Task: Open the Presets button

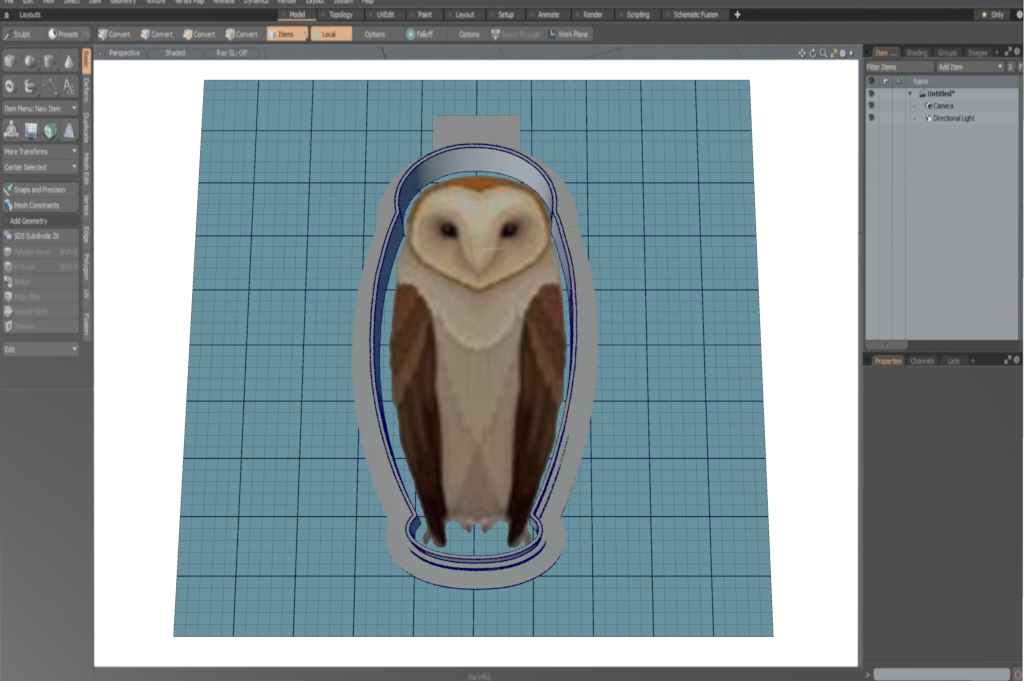Action: 67,34
